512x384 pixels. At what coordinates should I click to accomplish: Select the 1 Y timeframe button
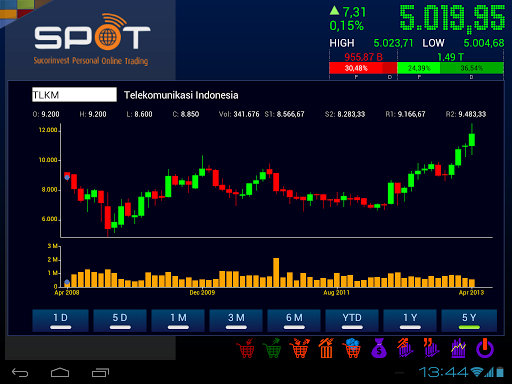[x=410, y=320]
